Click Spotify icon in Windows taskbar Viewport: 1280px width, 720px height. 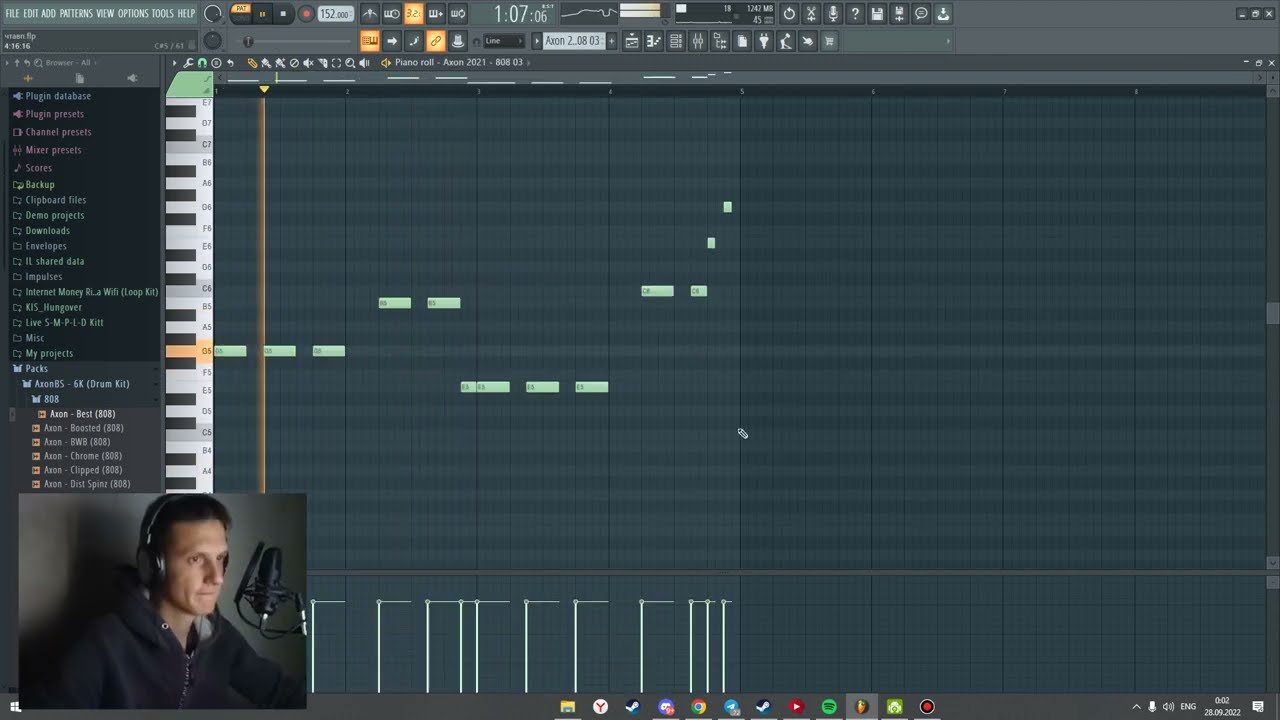point(829,707)
